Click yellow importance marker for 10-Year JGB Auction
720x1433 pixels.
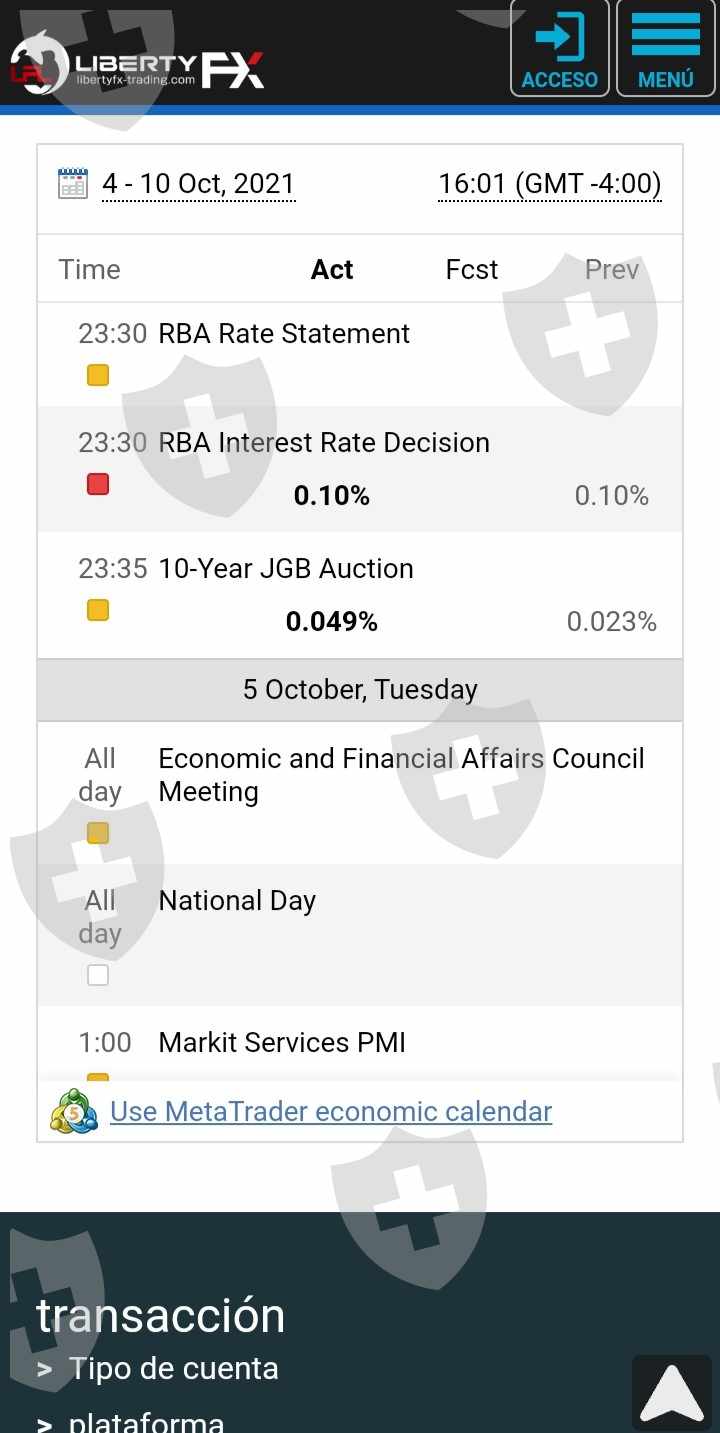[98, 610]
